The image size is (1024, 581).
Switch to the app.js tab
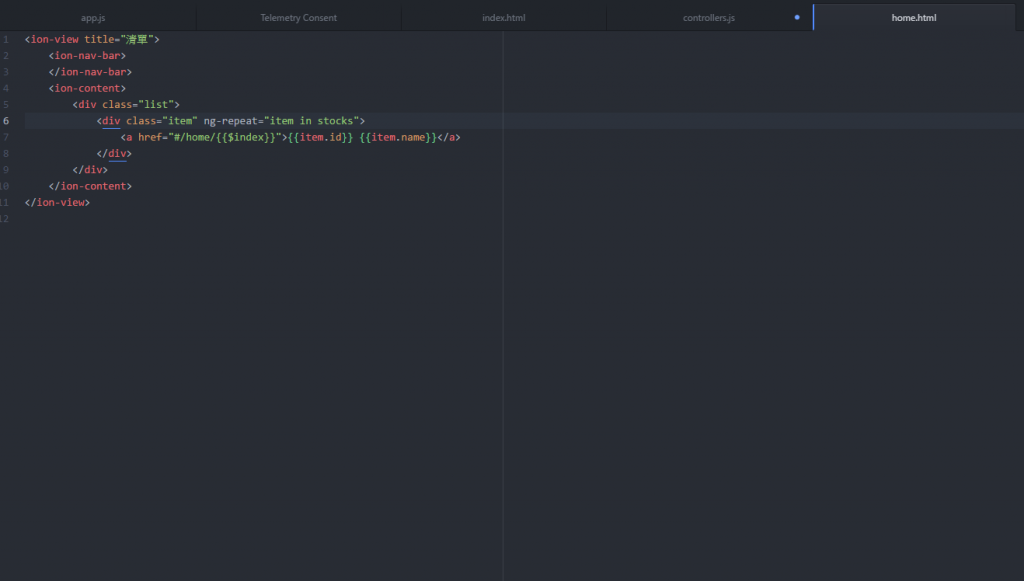click(93, 18)
